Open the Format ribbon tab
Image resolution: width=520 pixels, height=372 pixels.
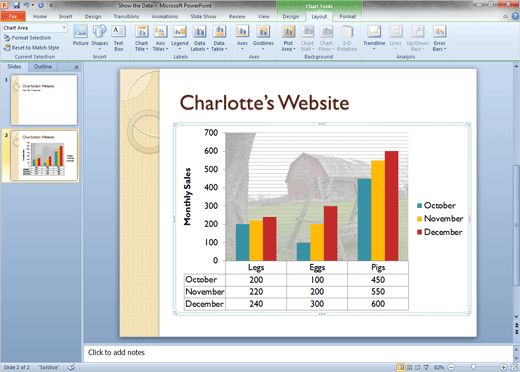[347, 16]
